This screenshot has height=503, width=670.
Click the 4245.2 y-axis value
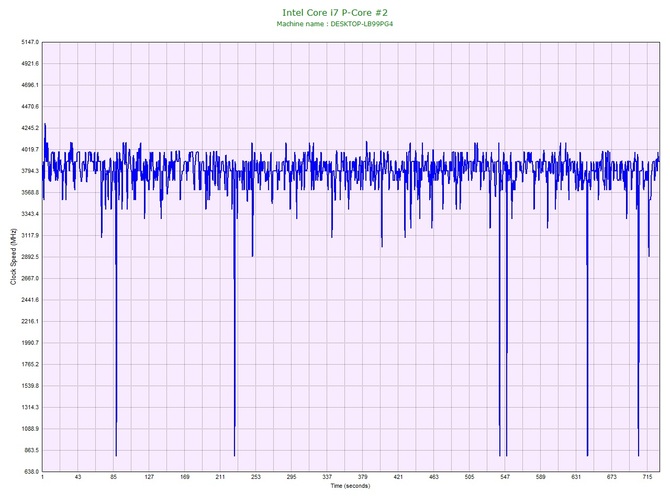30,128
